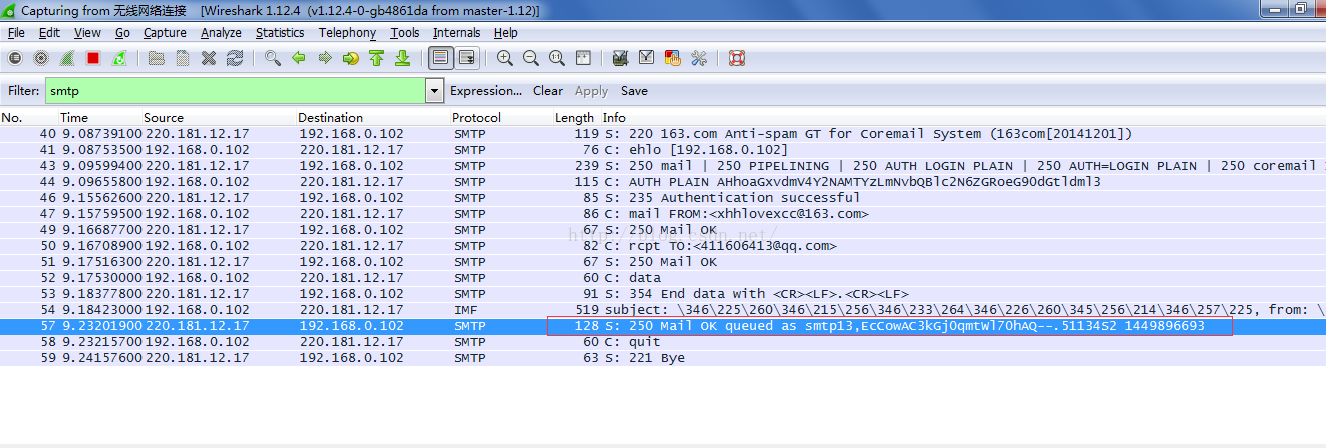The image size is (1326, 448).
Task: Select packet 41 ehlo row
Action: [663, 150]
